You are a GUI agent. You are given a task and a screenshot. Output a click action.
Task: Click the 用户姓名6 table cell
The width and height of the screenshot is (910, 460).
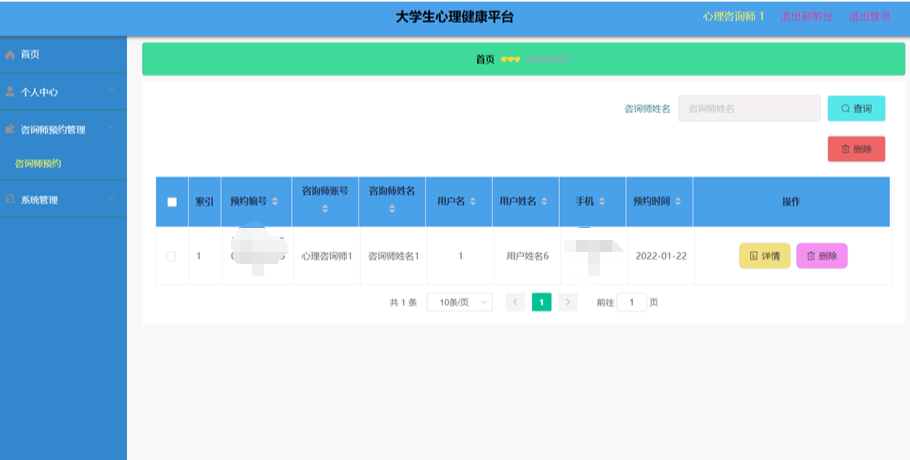tap(528, 256)
